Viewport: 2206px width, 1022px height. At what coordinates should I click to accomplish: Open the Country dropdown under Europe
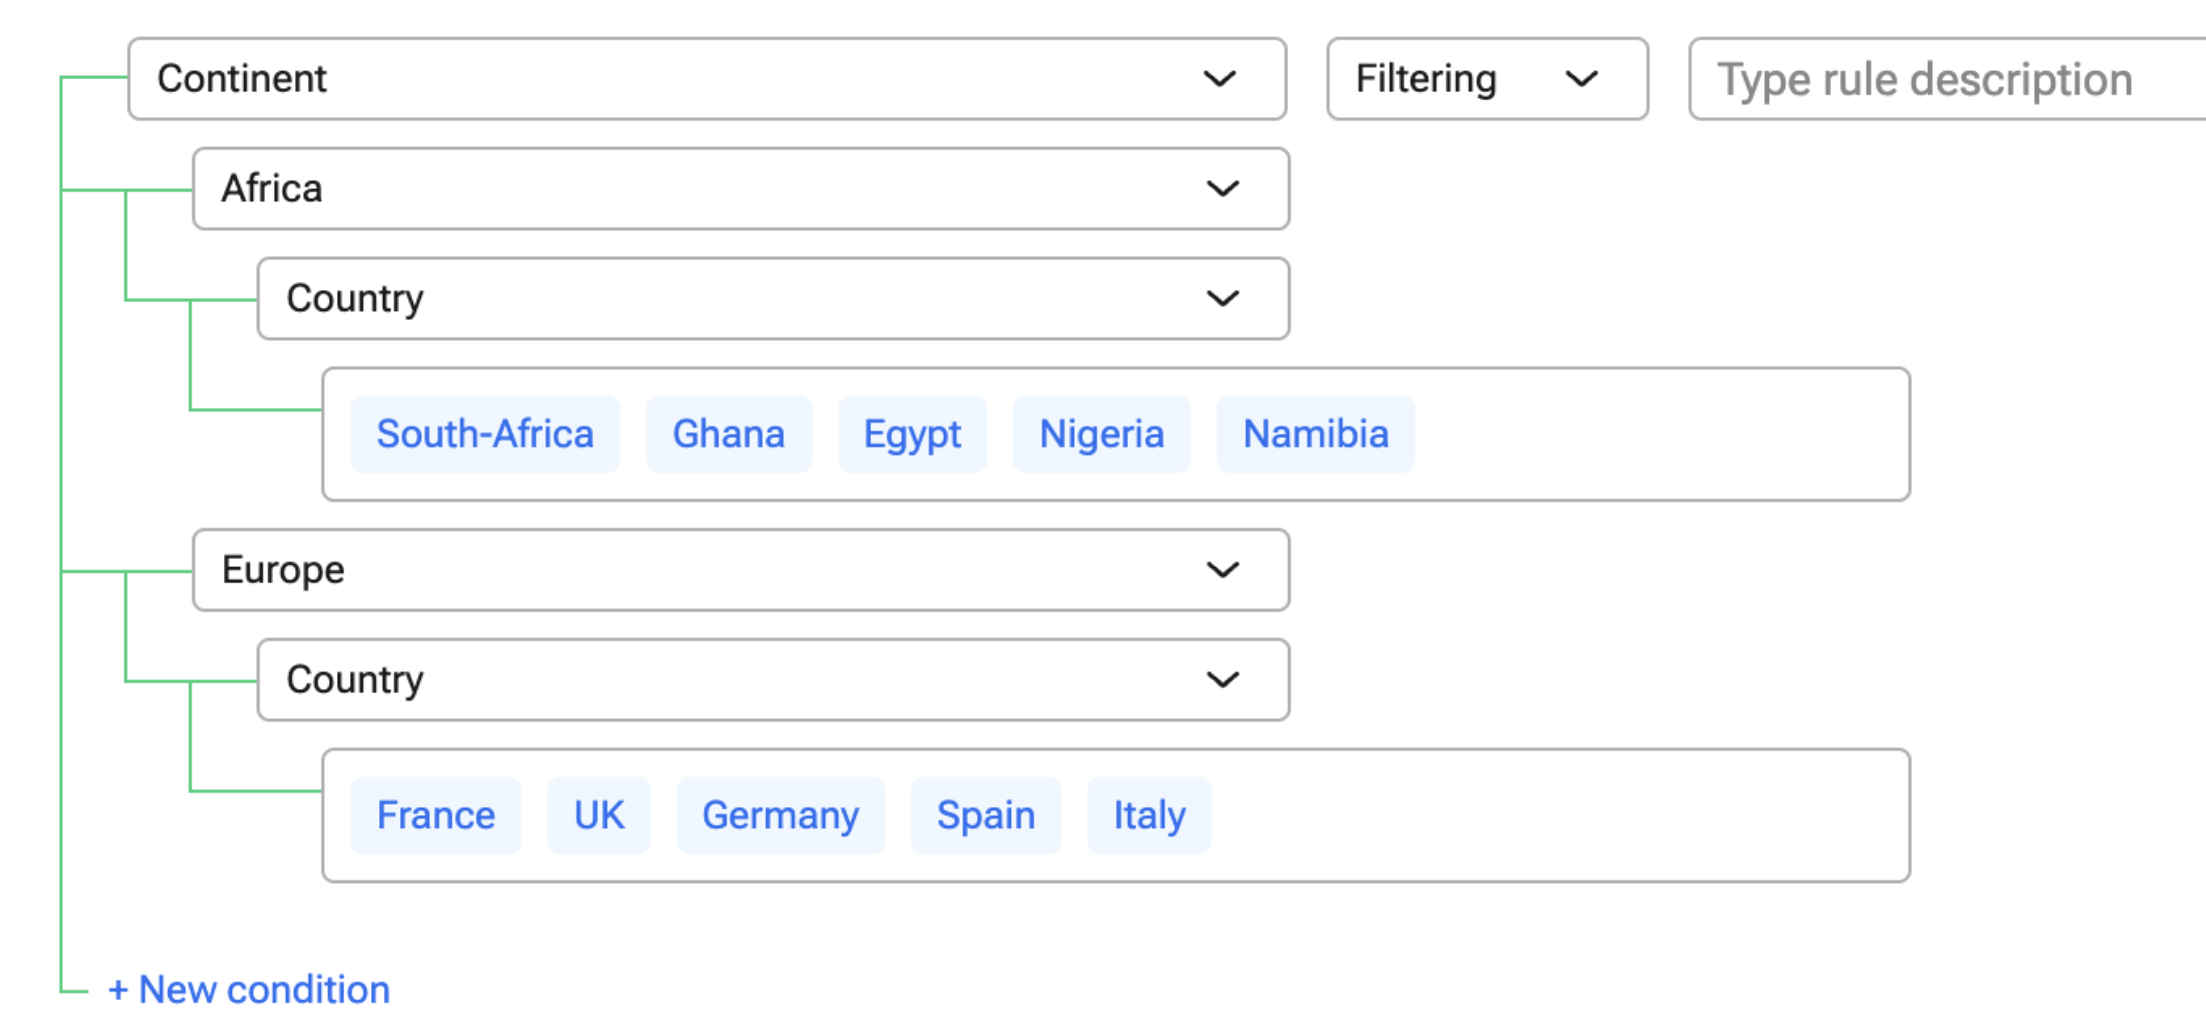click(x=772, y=680)
